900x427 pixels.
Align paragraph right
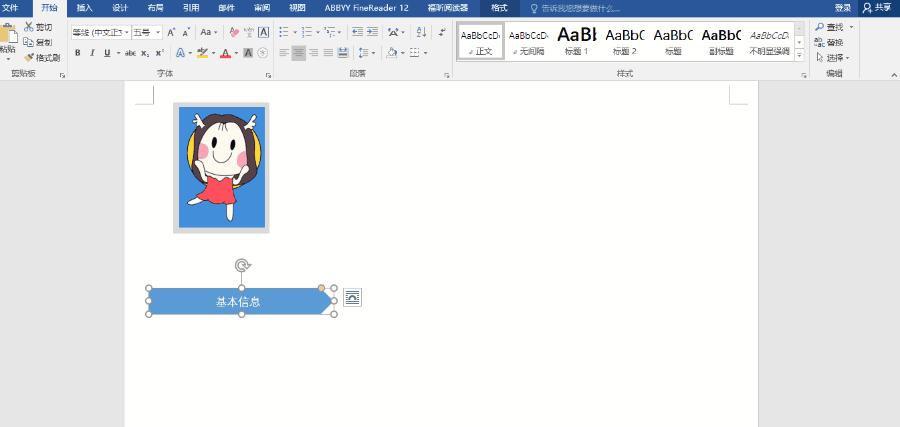[x=313, y=53]
